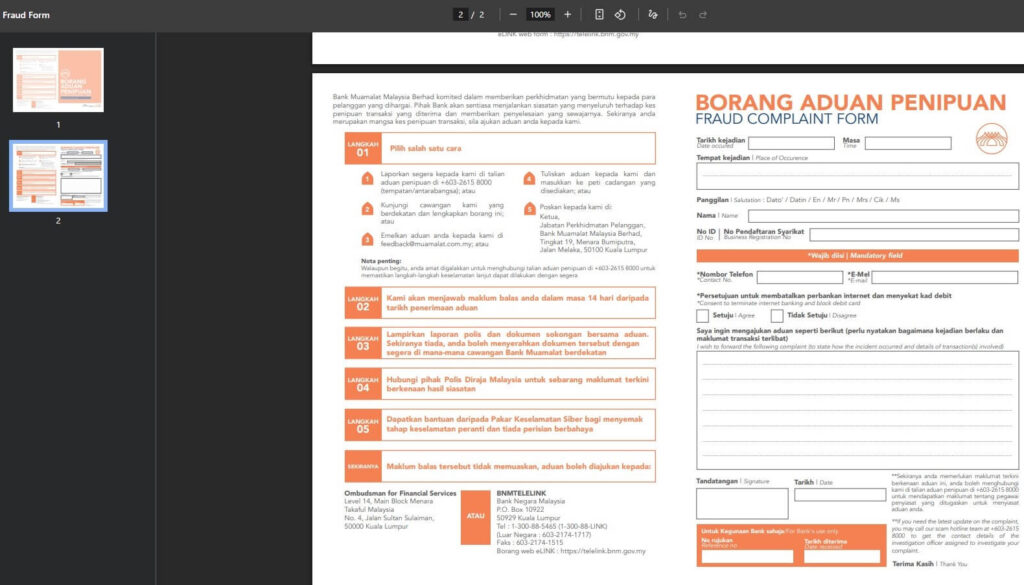Screen dimensions: 1024x585
Task: Tick the Setuju / Agree checkbox
Action: click(703, 316)
